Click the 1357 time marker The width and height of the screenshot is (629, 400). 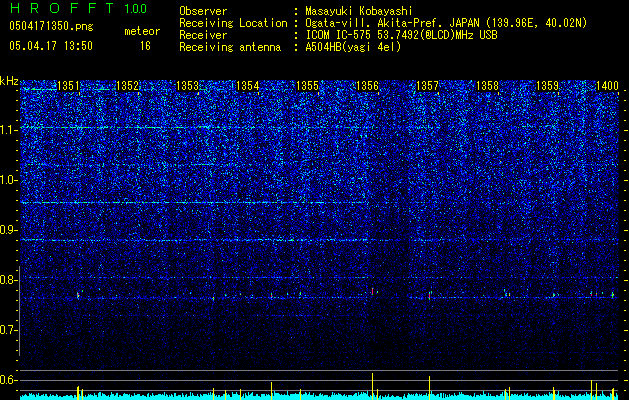click(x=428, y=86)
